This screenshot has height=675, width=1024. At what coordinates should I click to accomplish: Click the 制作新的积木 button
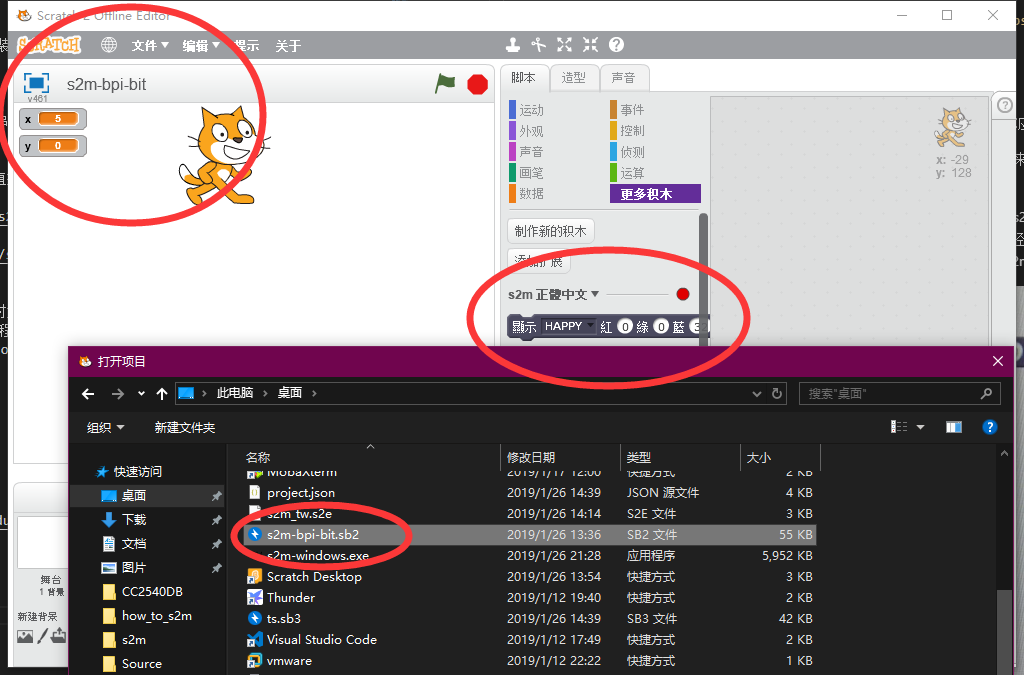[550, 231]
